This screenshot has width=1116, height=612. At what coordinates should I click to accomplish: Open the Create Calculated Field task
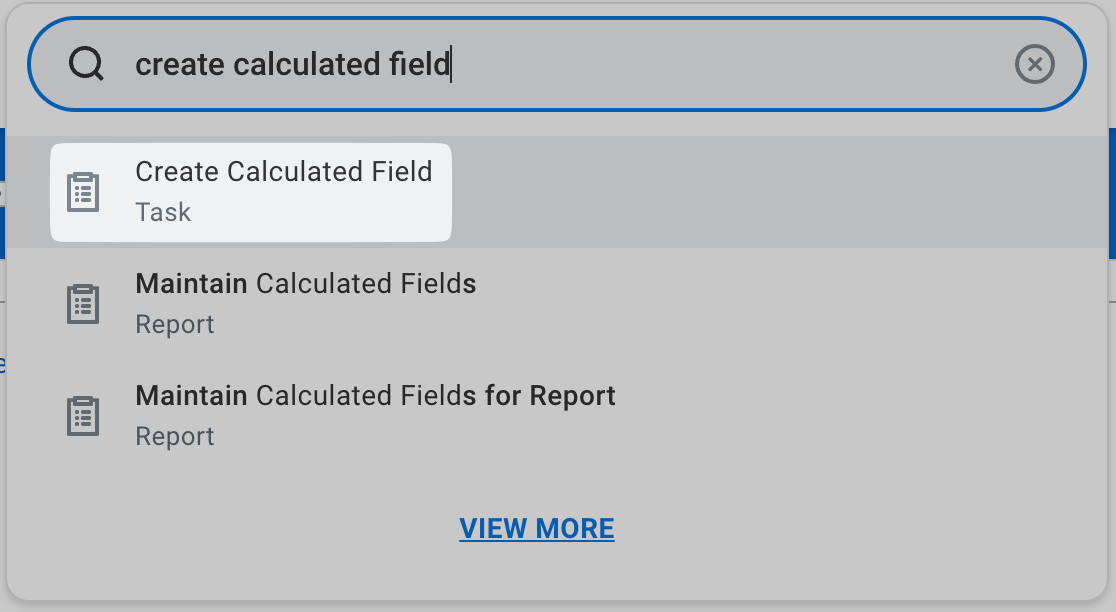[x=283, y=172]
